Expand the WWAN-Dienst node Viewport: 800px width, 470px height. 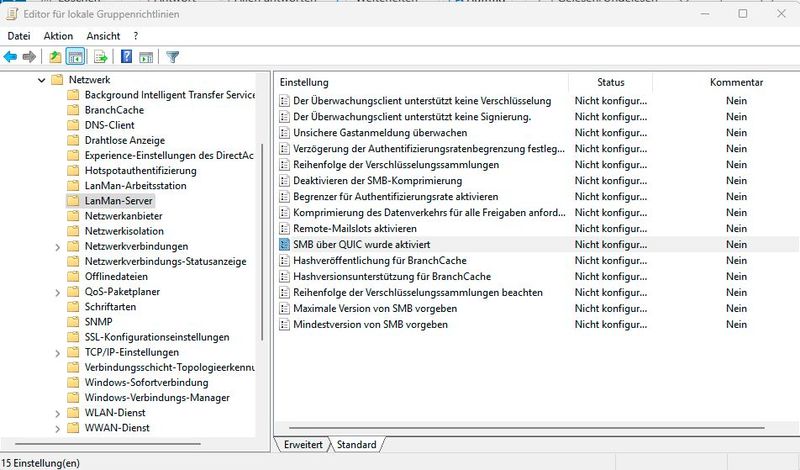click(x=58, y=429)
